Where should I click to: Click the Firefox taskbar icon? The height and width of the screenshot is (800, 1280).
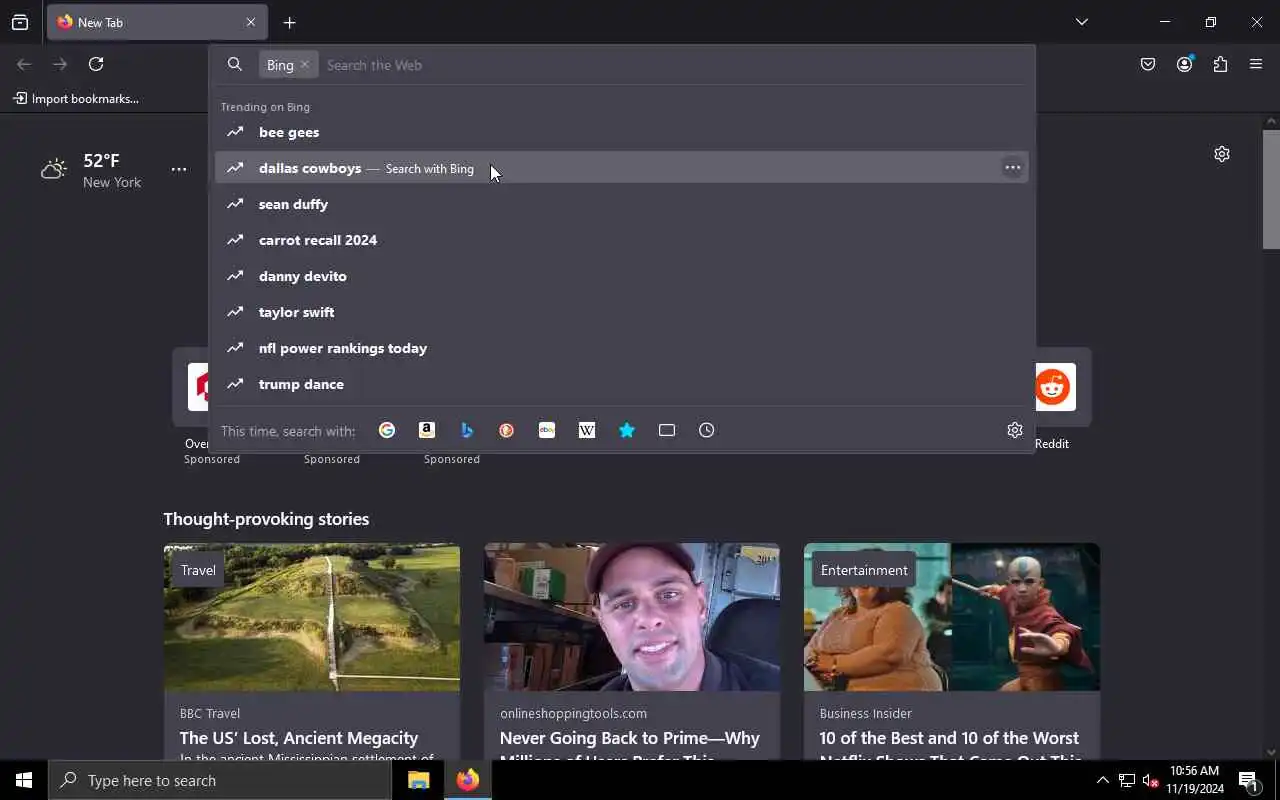(x=467, y=780)
